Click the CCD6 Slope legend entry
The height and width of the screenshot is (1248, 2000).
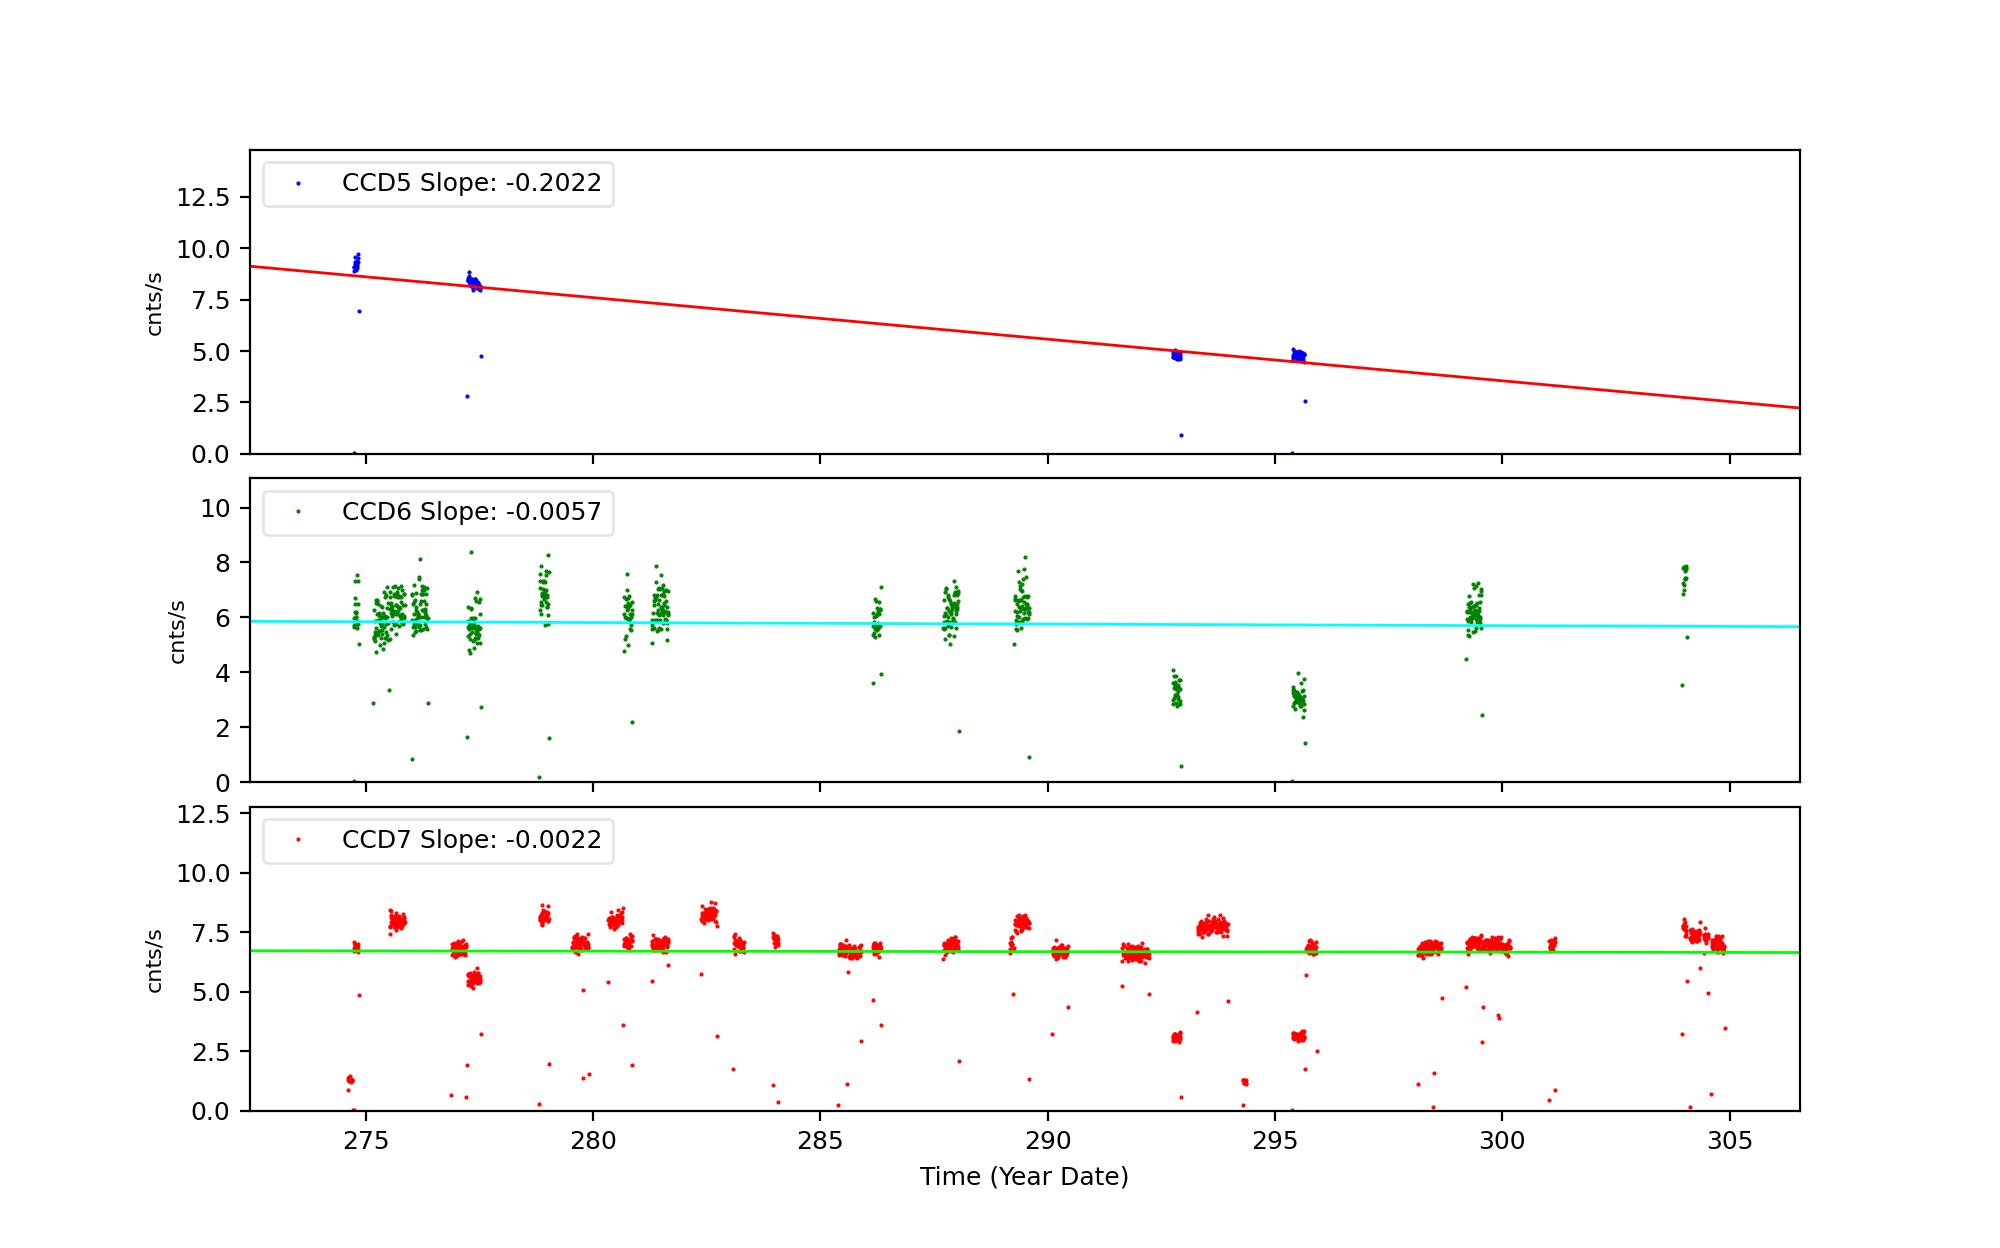pyautogui.click(x=471, y=512)
